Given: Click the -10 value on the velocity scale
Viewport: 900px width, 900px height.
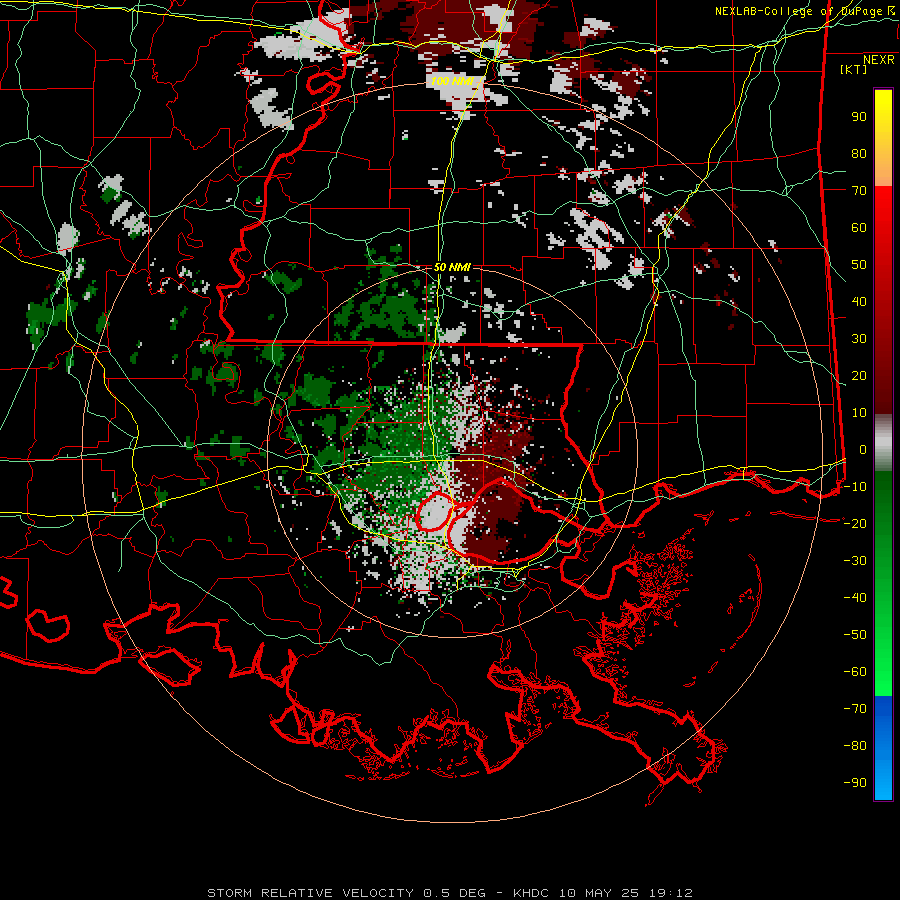Looking at the screenshot, I should [855, 487].
